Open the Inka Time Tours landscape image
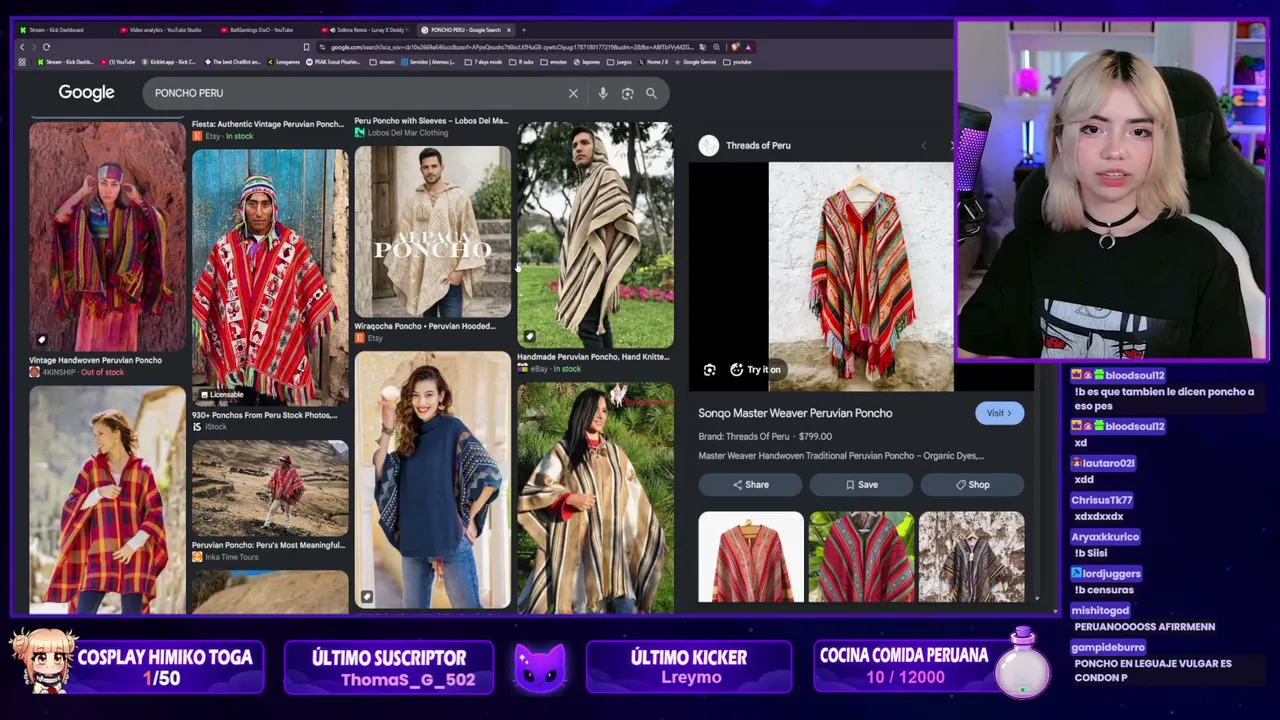The width and height of the screenshot is (1280, 720). click(270, 489)
